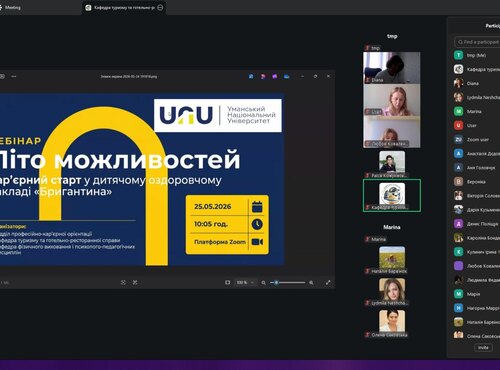Click the Раїса profile thumbnail

(x=392, y=162)
